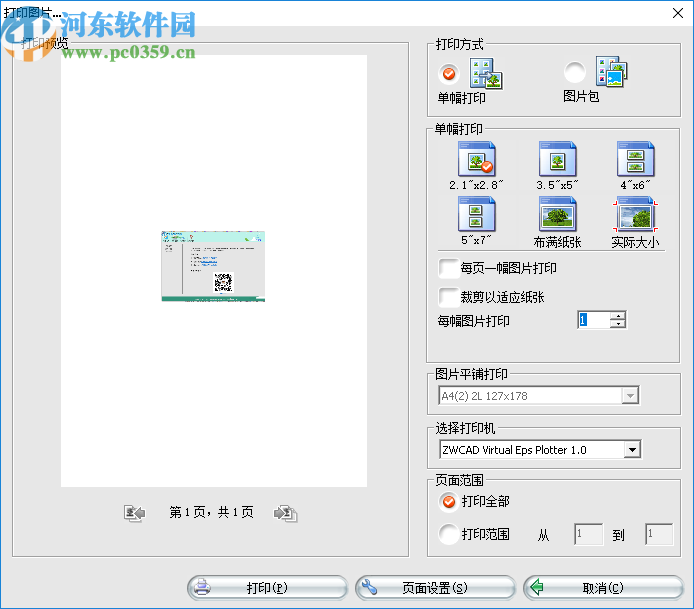This screenshot has height=609, width=694.
Task: Select the 5"x7" print layout icon
Action: [x=476, y=214]
